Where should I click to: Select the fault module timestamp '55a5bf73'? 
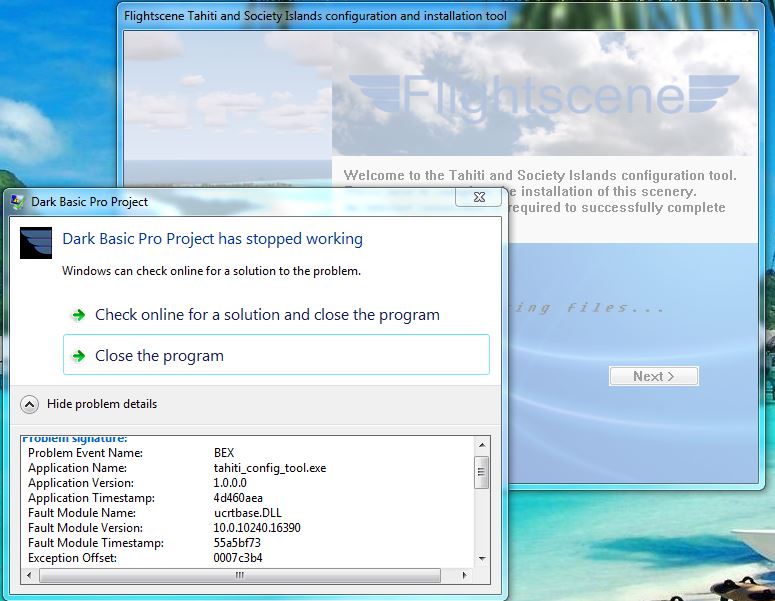click(237, 543)
